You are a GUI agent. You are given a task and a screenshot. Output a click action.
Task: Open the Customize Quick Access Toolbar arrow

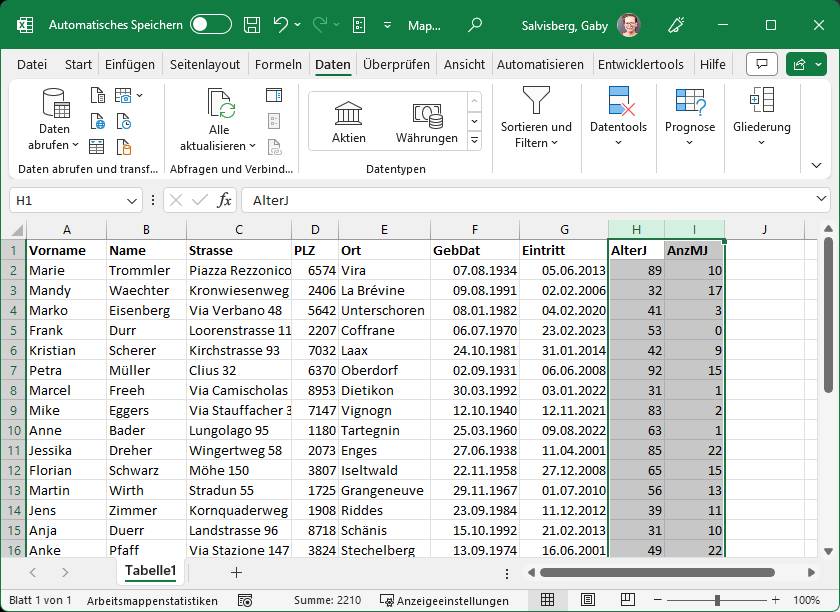coord(387,25)
